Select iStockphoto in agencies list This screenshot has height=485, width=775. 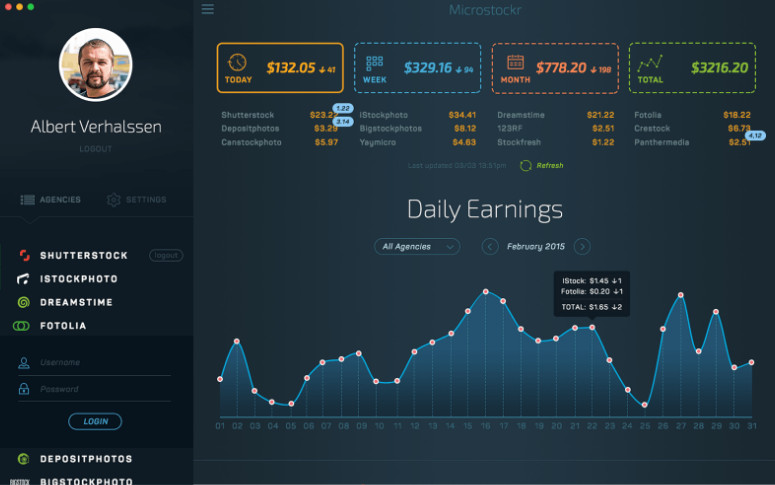pos(79,279)
